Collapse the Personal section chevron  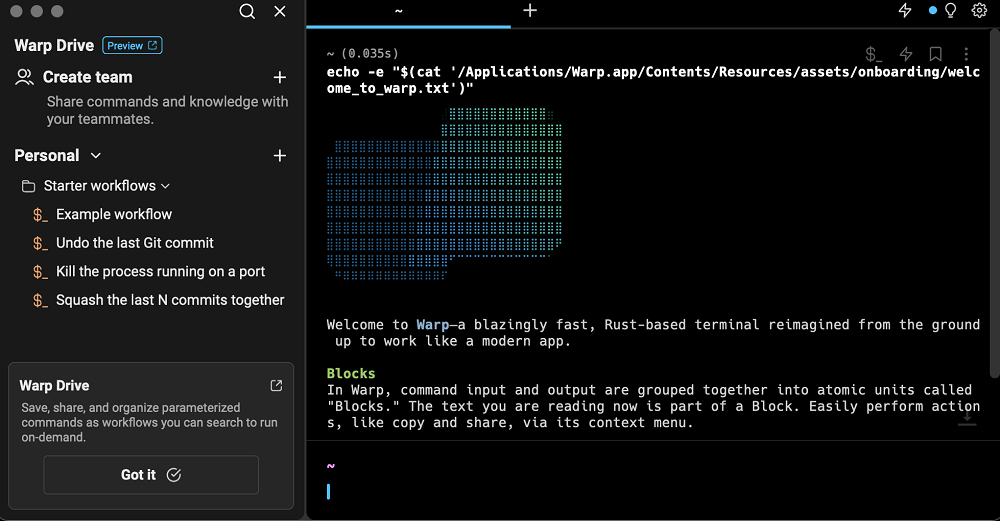pos(96,156)
